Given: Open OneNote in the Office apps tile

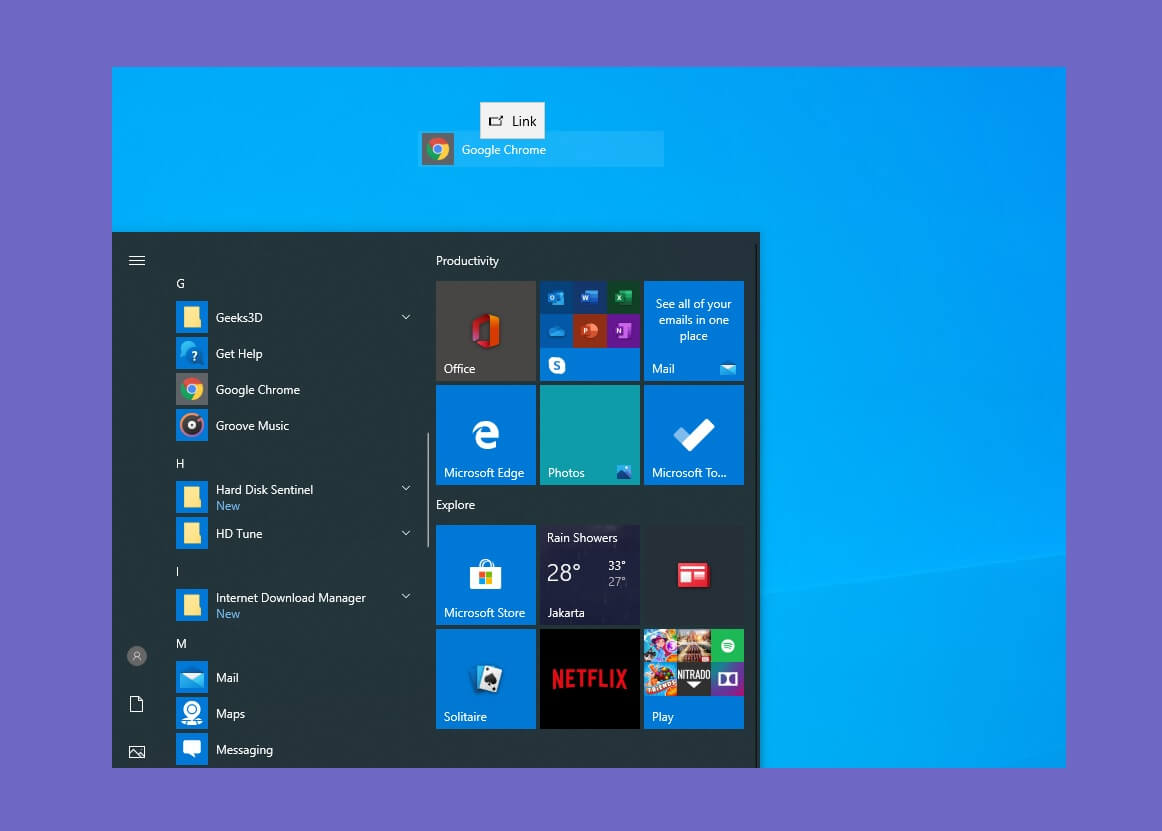Looking at the screenshot, I should coord(623,331).
